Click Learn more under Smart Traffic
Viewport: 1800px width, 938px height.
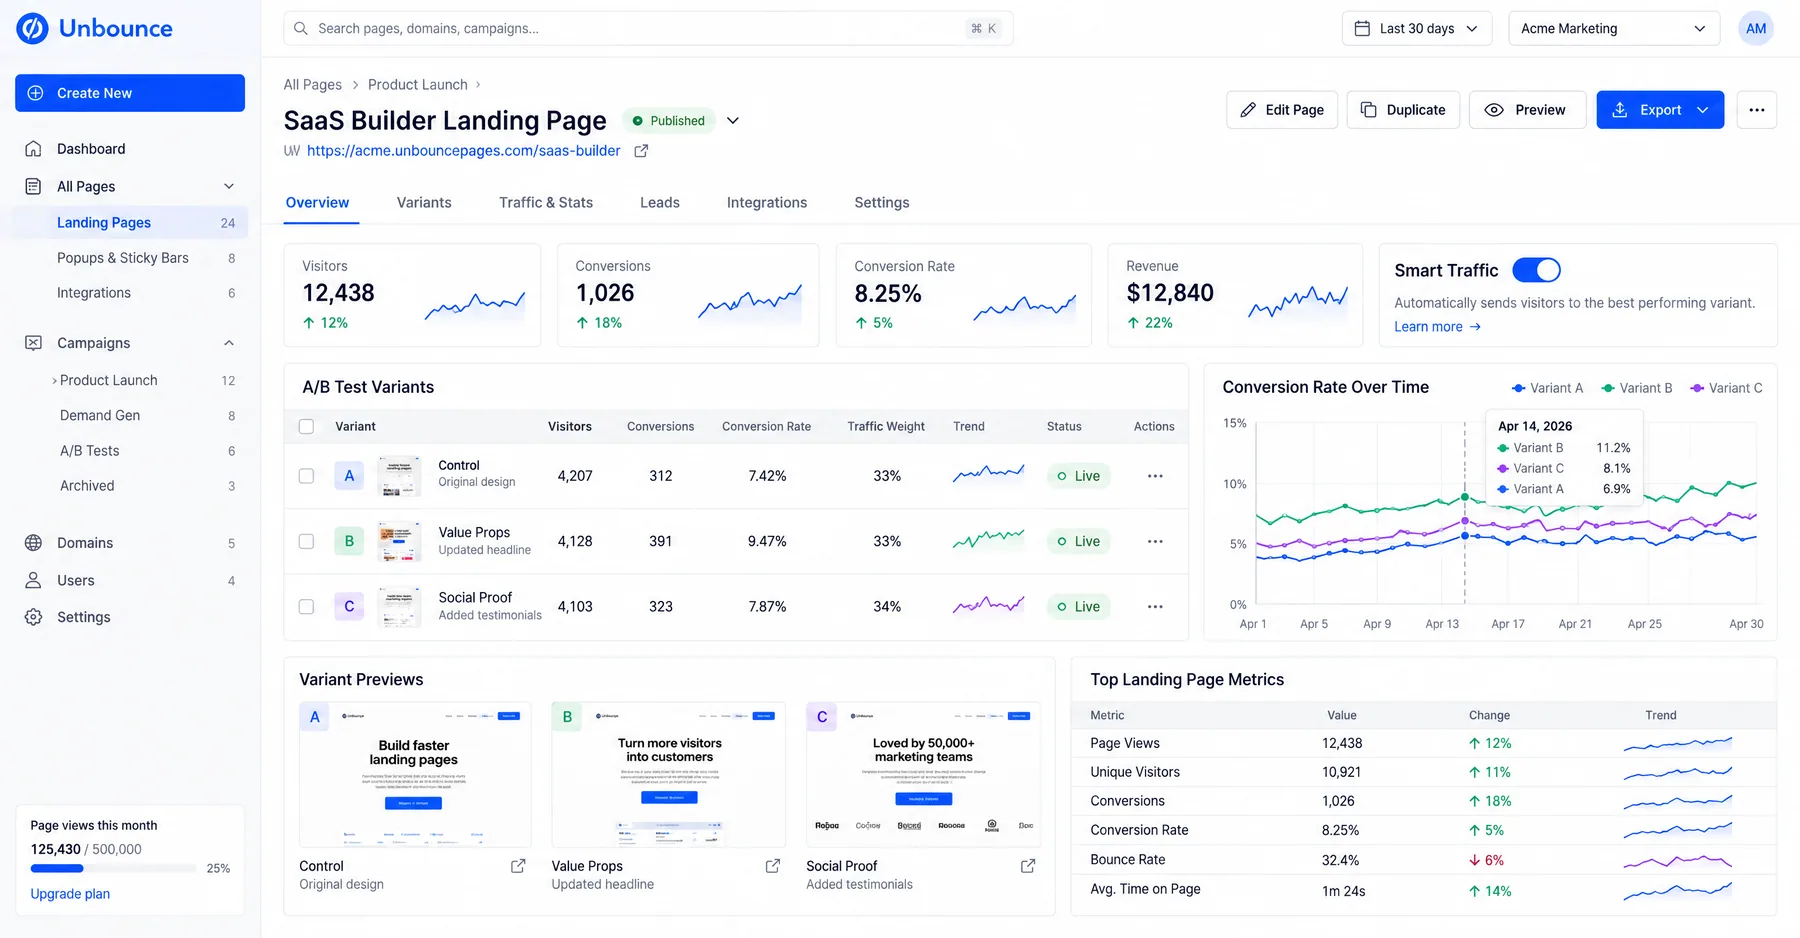1438,327
